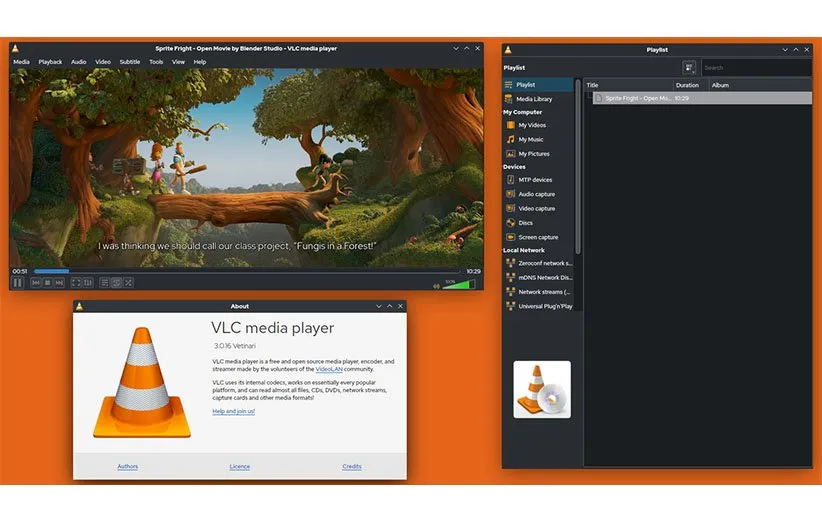Mute audio using the speaker icon
The width and height of the screenshot is (822, 522).
[436, 285]
